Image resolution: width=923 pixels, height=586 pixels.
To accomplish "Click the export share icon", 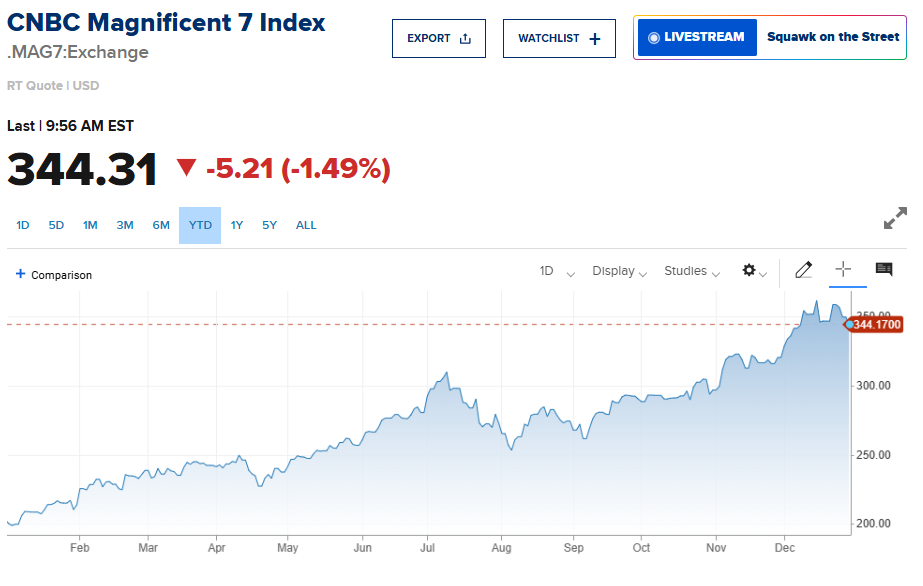I will (x=465, y=39).
